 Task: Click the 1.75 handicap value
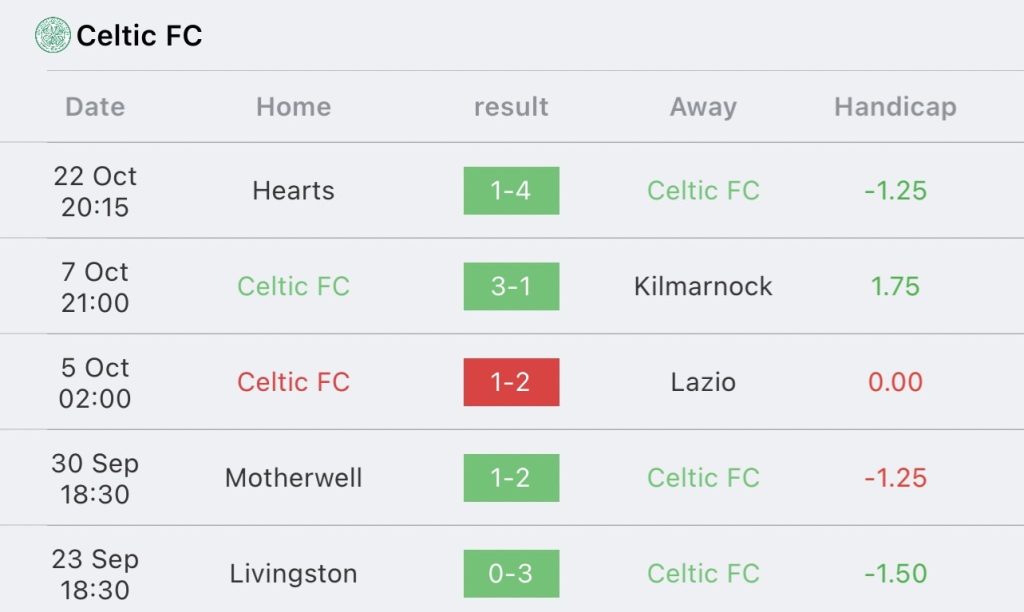coord(895,286)
